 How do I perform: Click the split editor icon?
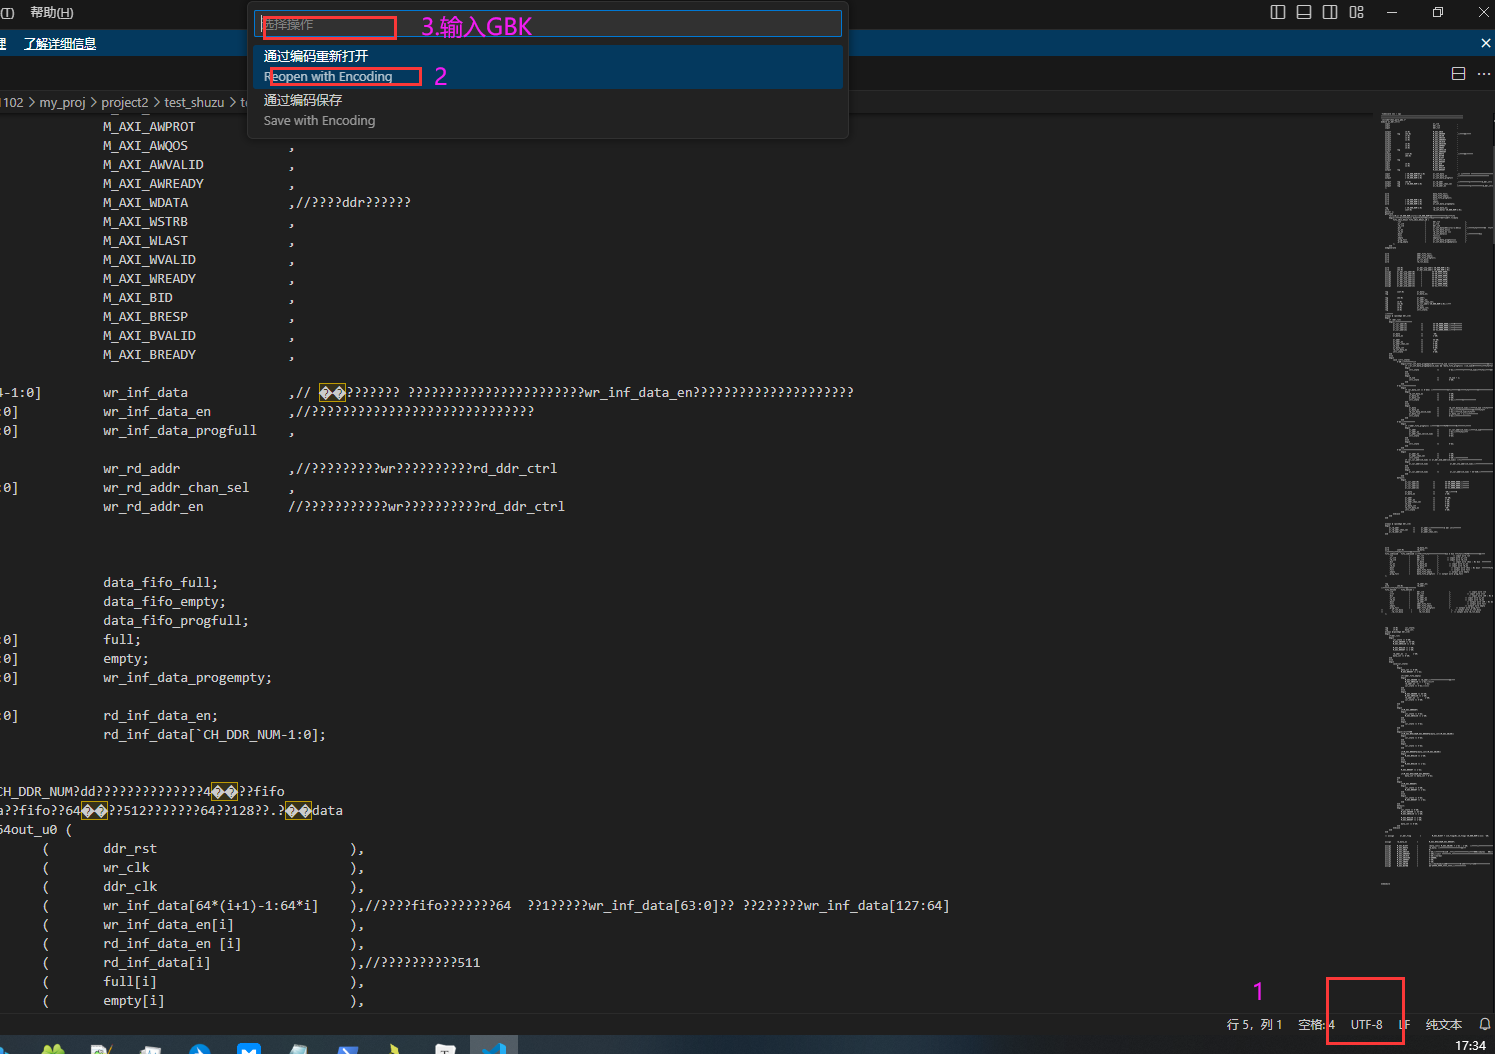click(x=1458, y=74)
